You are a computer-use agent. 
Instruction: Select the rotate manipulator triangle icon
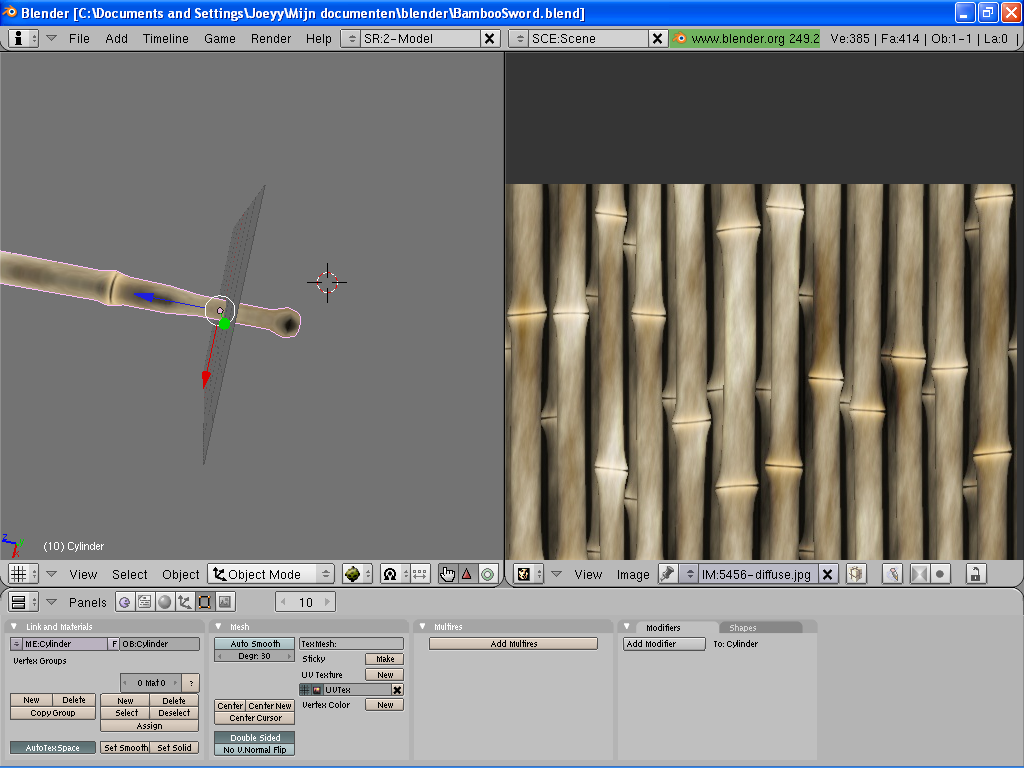pyautogui.click(x=466, y=574)
